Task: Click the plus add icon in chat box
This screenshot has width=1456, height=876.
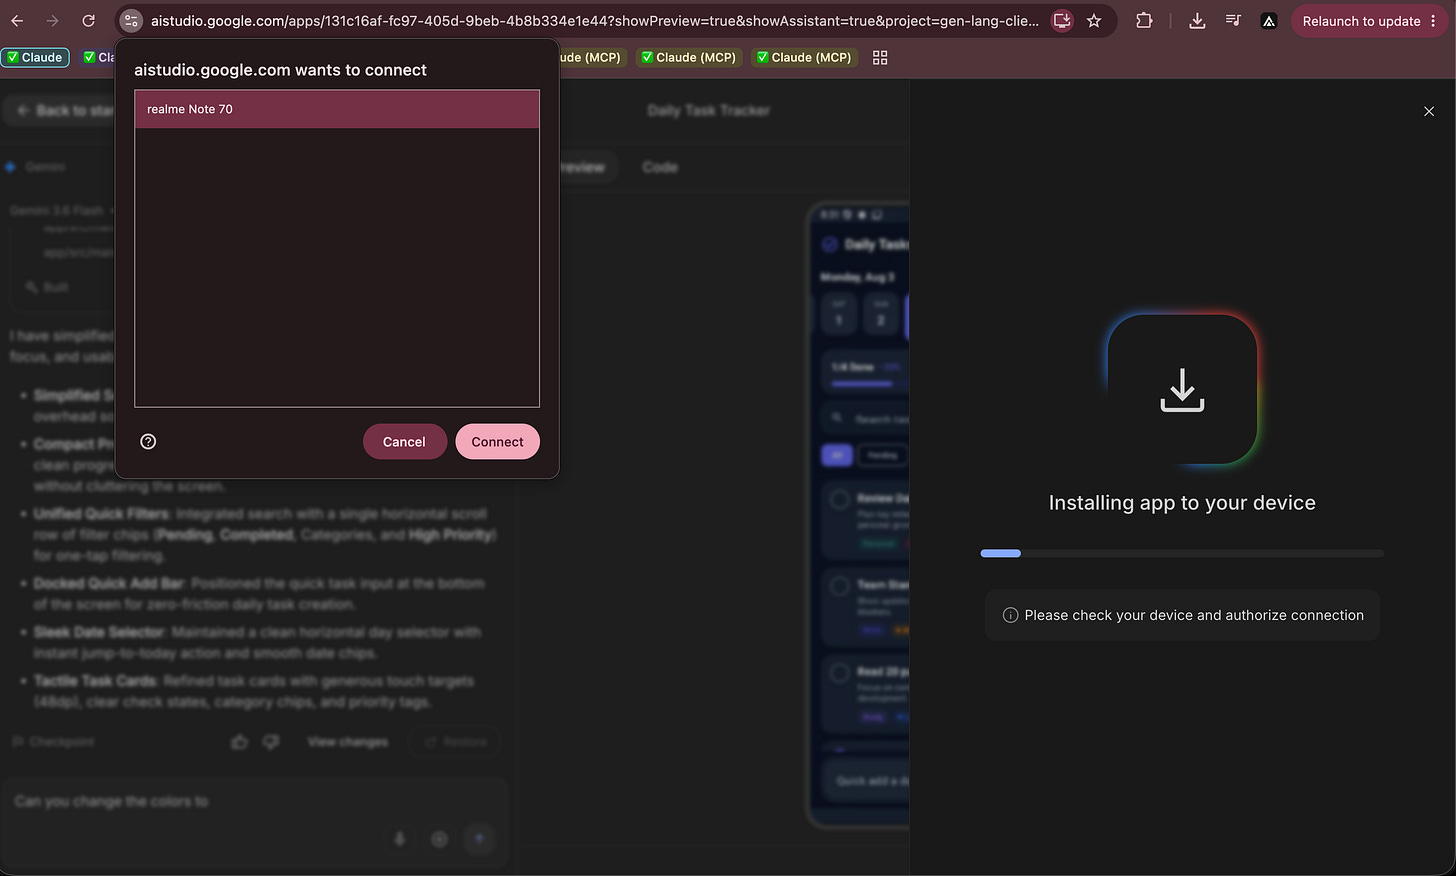Action: tap(439, 839)
